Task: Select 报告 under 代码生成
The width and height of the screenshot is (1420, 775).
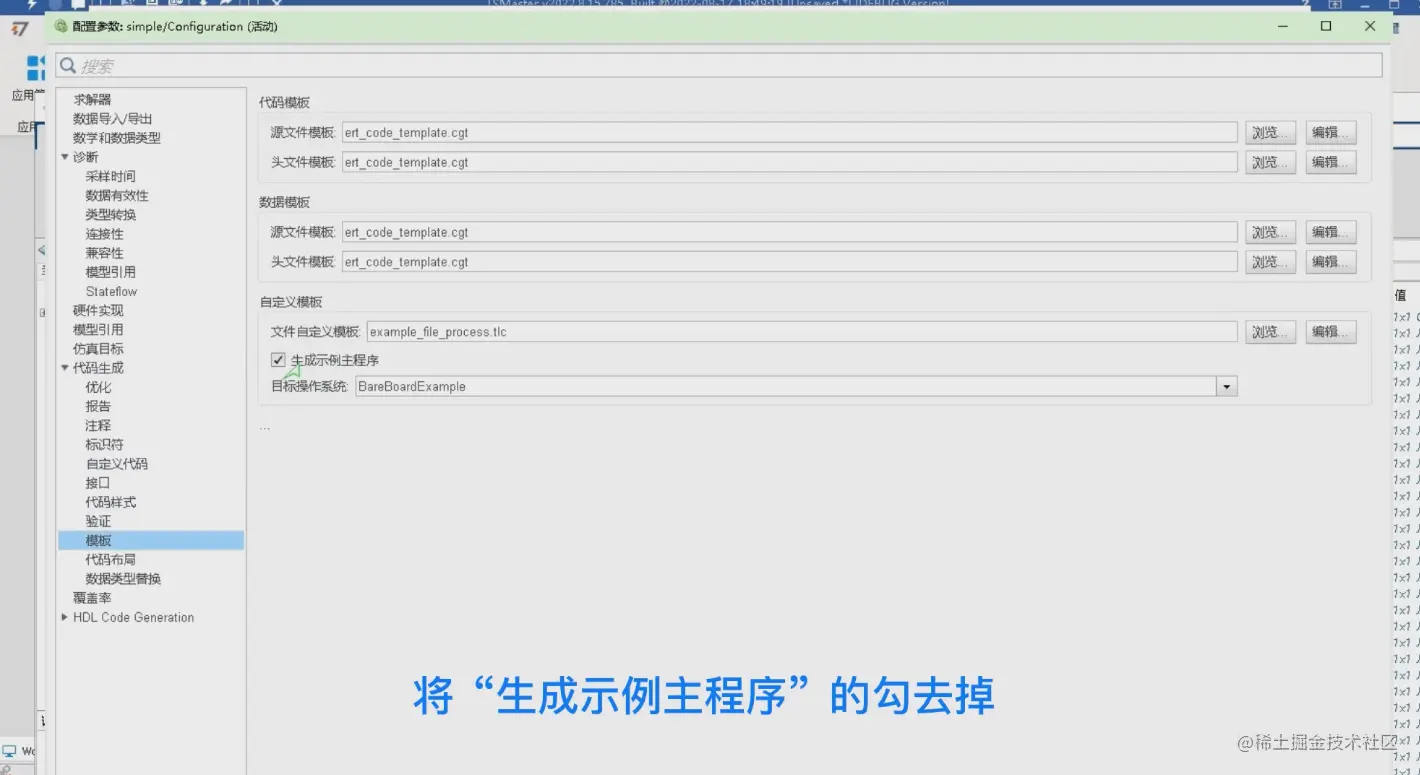Action: [98, 406]
